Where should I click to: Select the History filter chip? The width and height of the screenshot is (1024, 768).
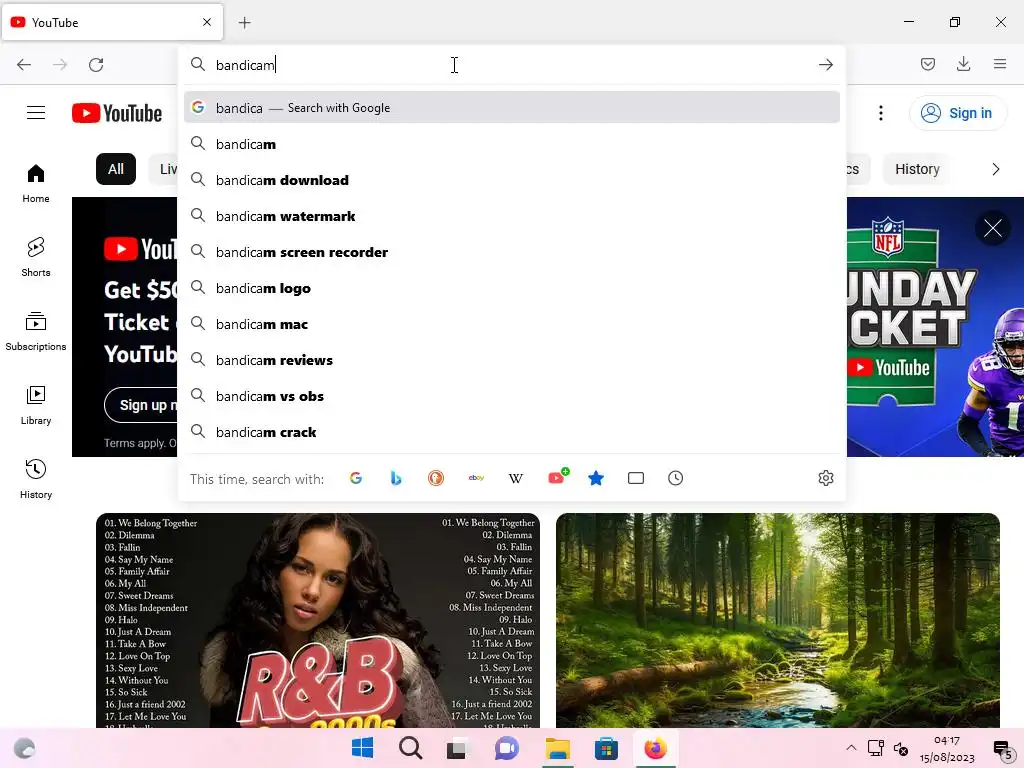tap(917, 169)
